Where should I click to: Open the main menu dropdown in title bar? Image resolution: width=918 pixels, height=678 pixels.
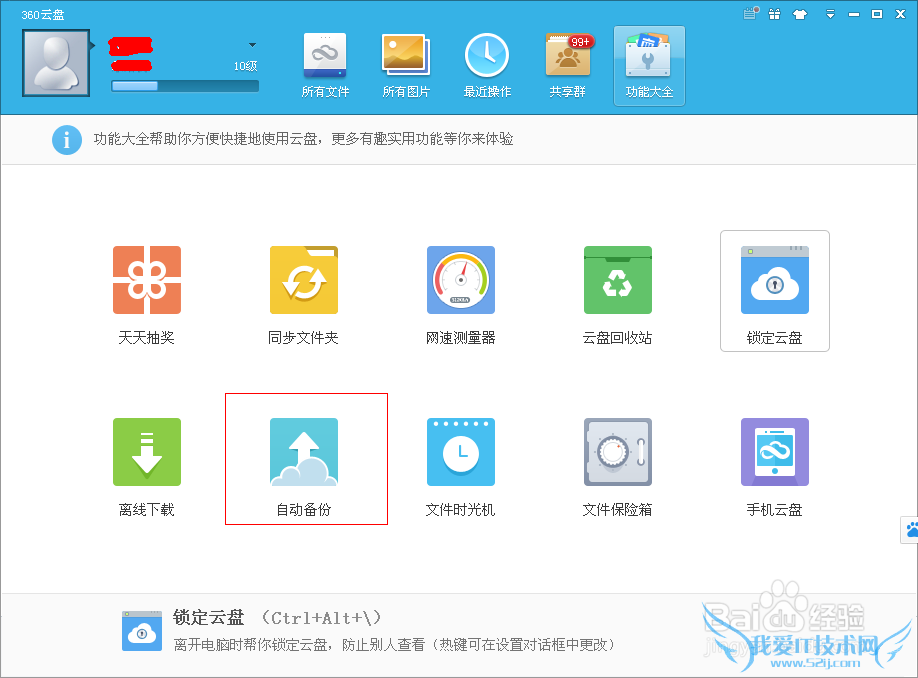(830, 14)
